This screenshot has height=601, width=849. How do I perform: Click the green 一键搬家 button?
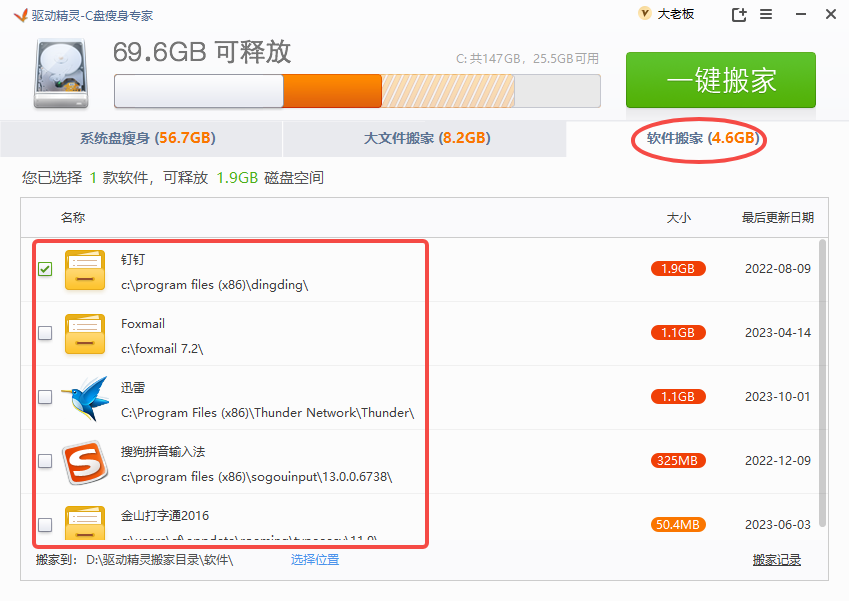tap(721, 80)
